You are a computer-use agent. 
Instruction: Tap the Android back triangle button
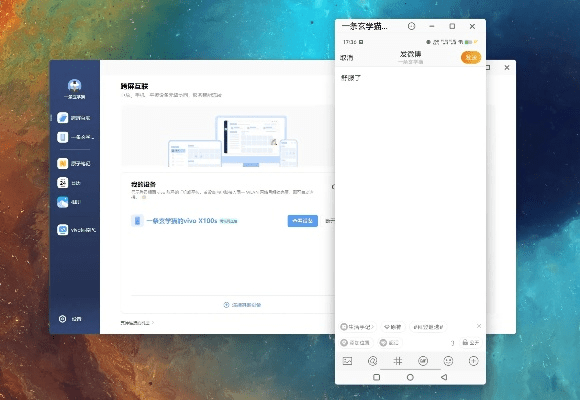click(444, 377)
